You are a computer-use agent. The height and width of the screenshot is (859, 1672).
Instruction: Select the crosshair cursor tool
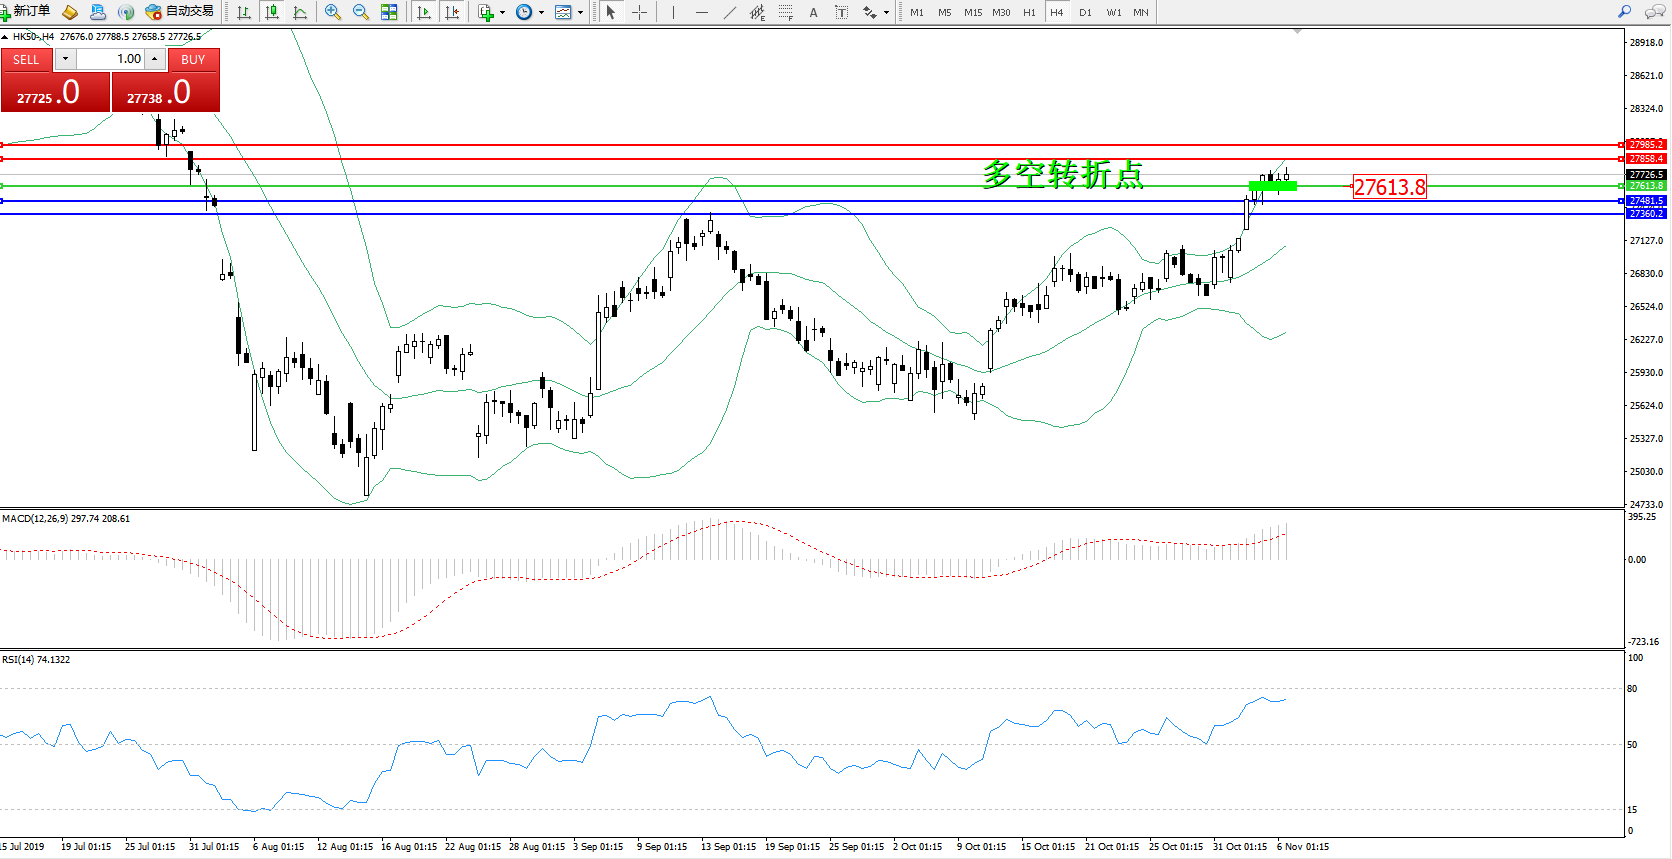[x=639, y=12]
